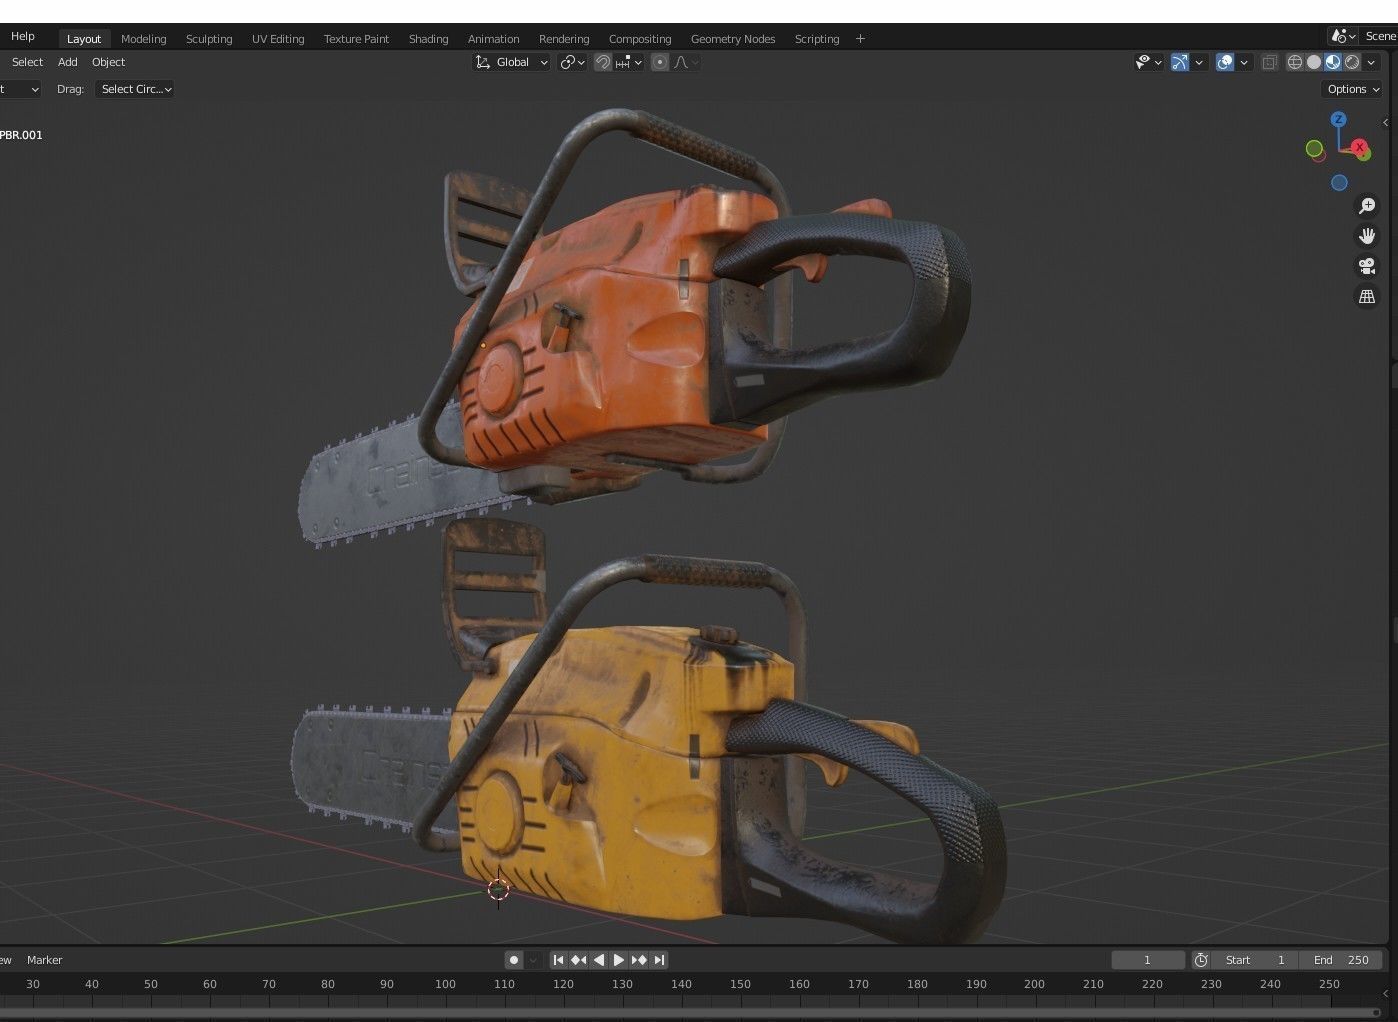Switch to solid viewport shading
The height and width of the screenshot is (1022, 1398).
pos(1314,62)
